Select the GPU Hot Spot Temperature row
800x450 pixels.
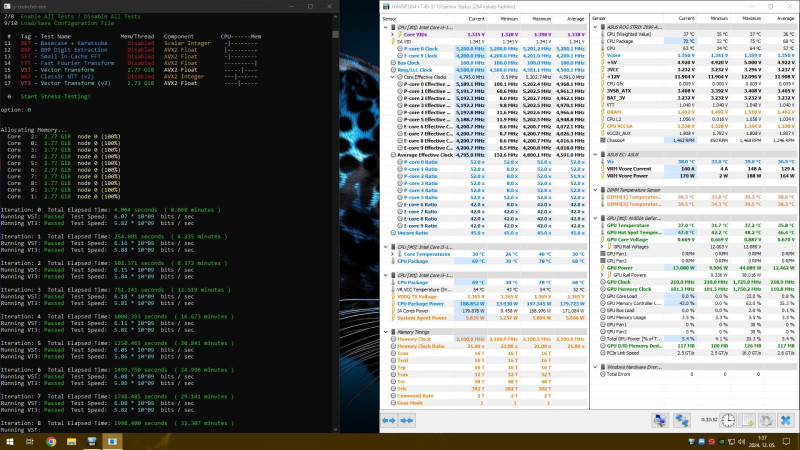(x=694, y=233)
